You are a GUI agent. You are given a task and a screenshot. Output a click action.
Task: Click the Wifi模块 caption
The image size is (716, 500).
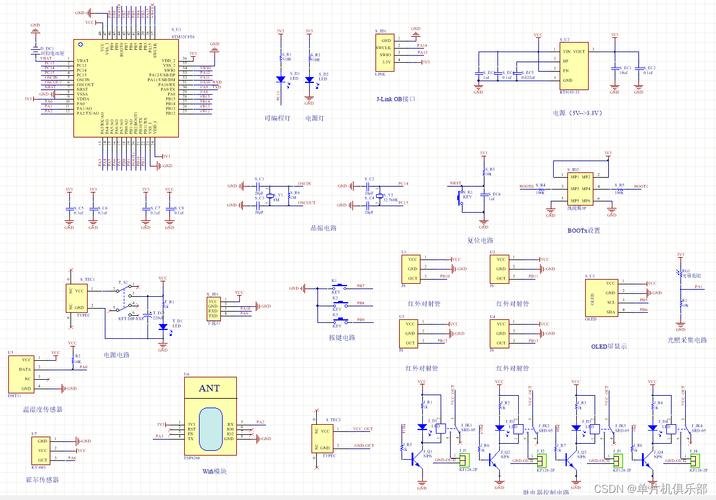pyautogui.click(x=212, y=469)
